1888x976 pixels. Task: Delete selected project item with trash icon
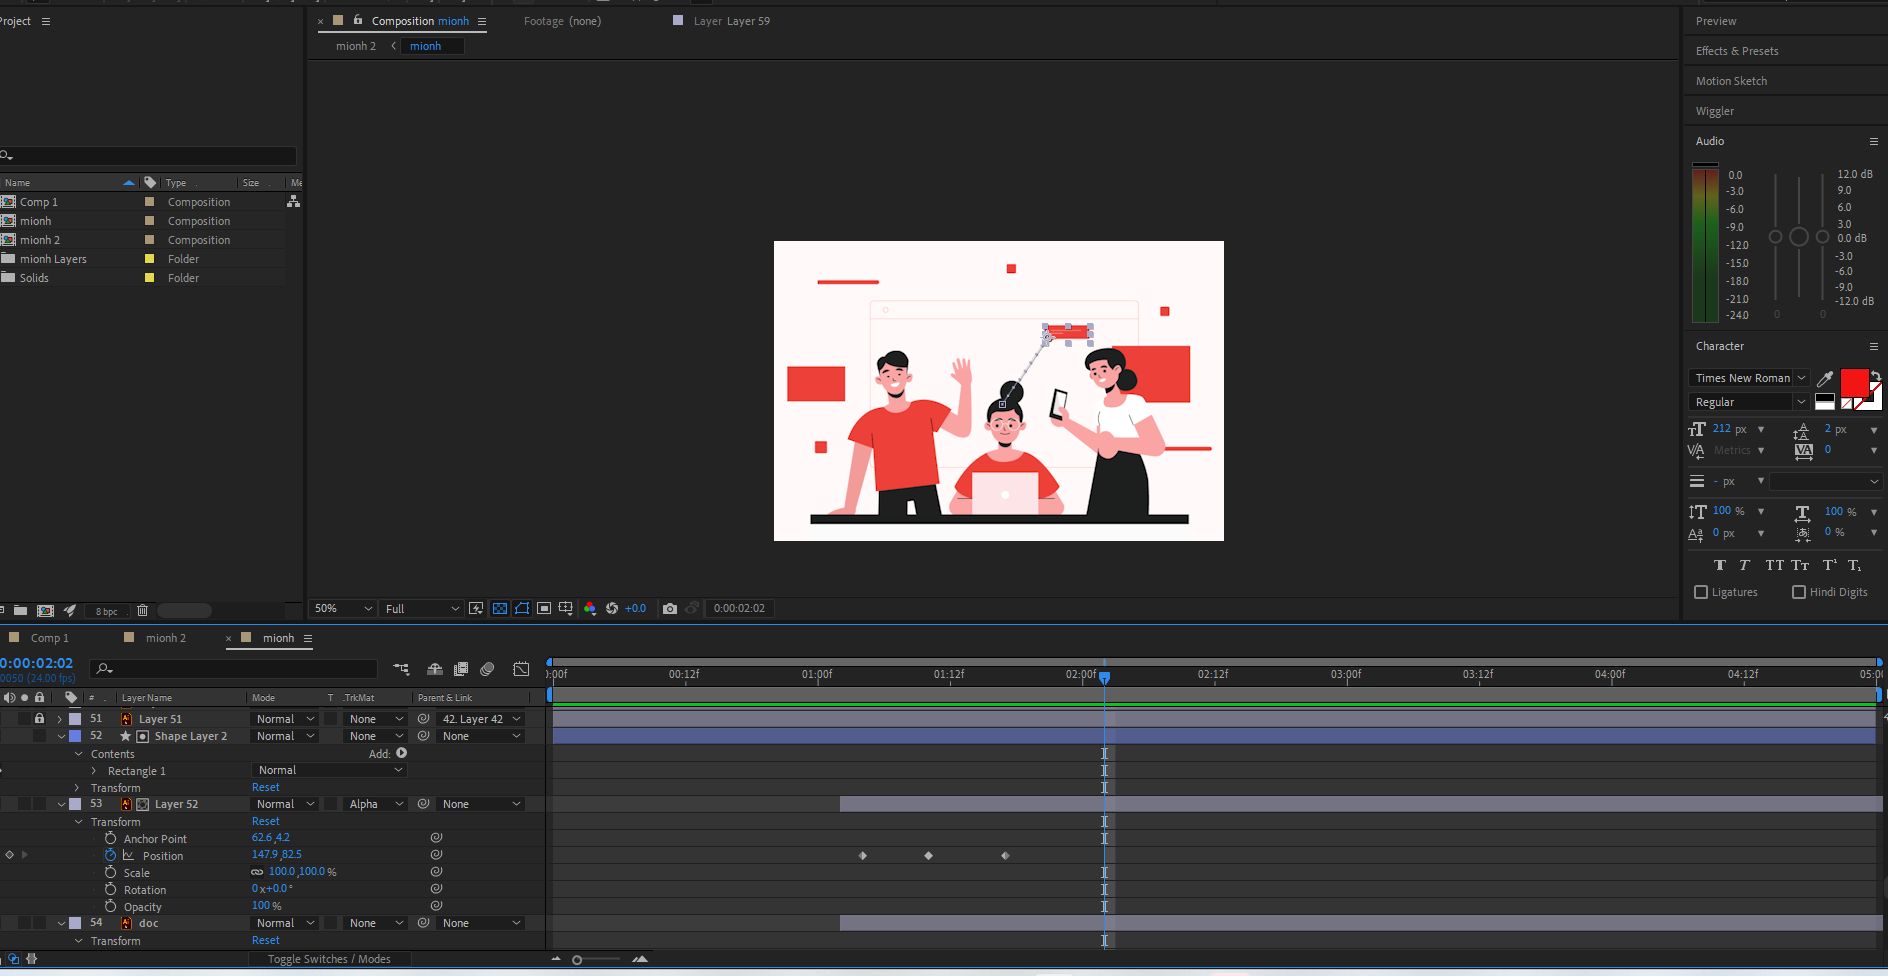pos(142,610)
